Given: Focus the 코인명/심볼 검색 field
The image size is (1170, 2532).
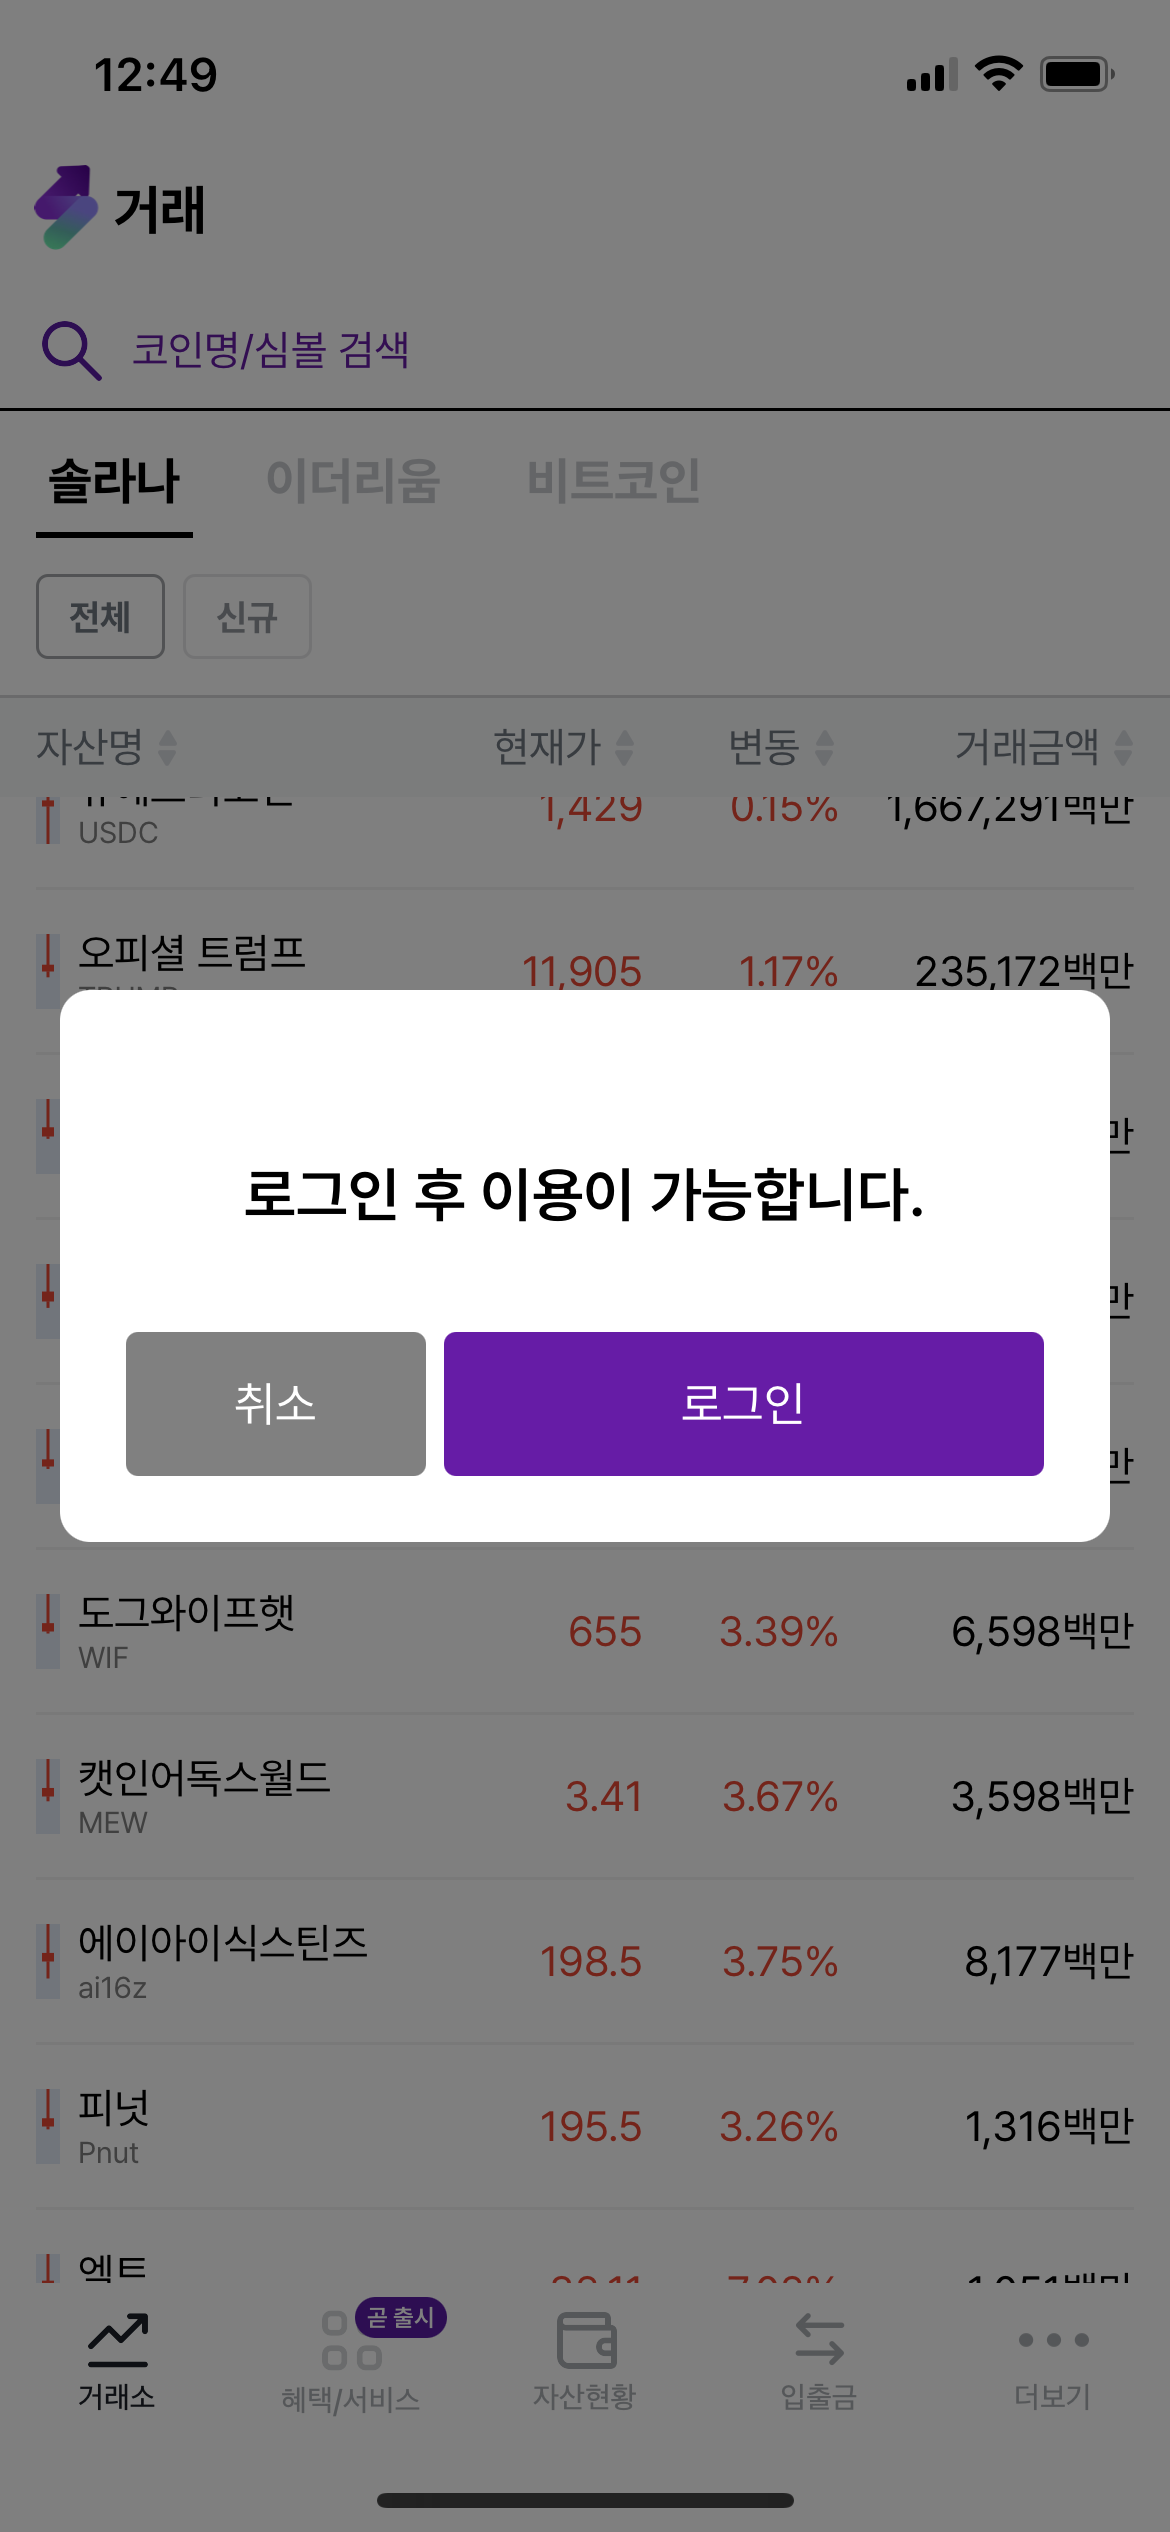Looking at the screenshot, I should pyautogui.click(x=270, y=350).
